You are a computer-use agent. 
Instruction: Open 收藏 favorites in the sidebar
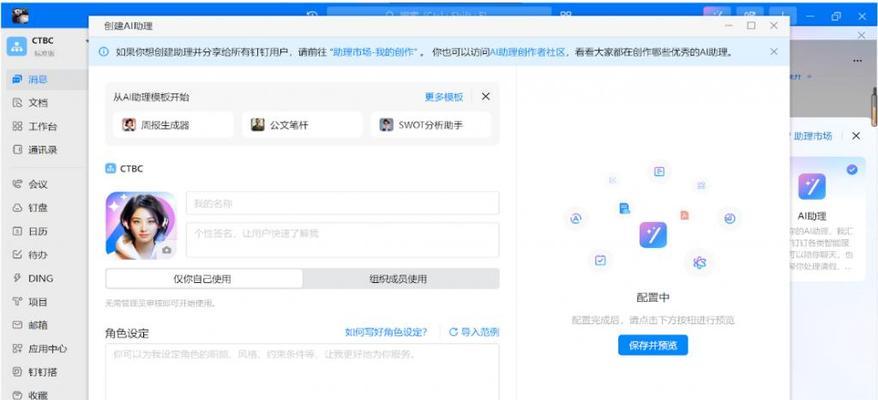click(30, 395)
